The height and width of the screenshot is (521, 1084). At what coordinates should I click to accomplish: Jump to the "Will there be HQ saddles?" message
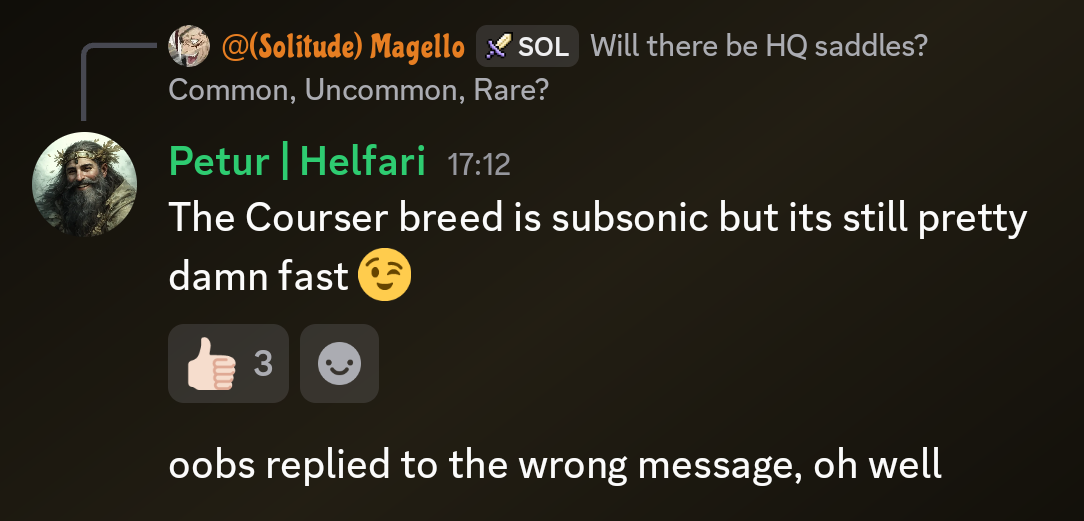point(758,47)
